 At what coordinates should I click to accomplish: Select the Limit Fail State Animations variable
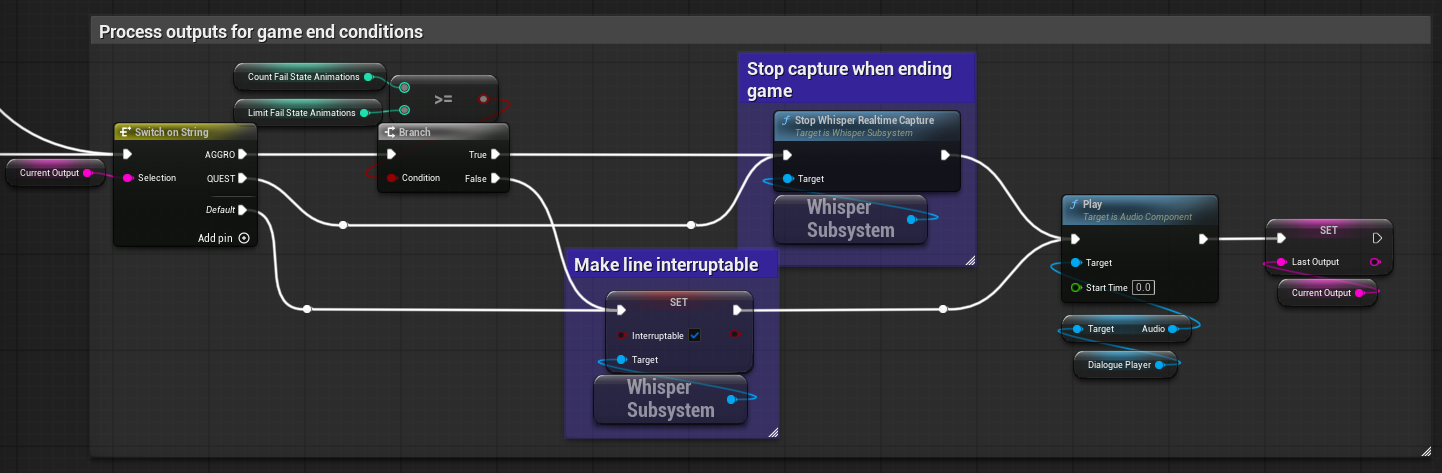(301, 113)
